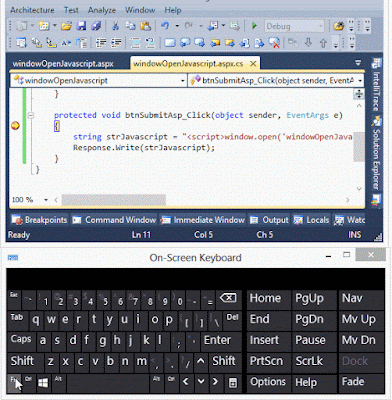Click the editor vertical scrollbar thumb
This screenshot has height=400, width=392.
click(x=359, y=148)
